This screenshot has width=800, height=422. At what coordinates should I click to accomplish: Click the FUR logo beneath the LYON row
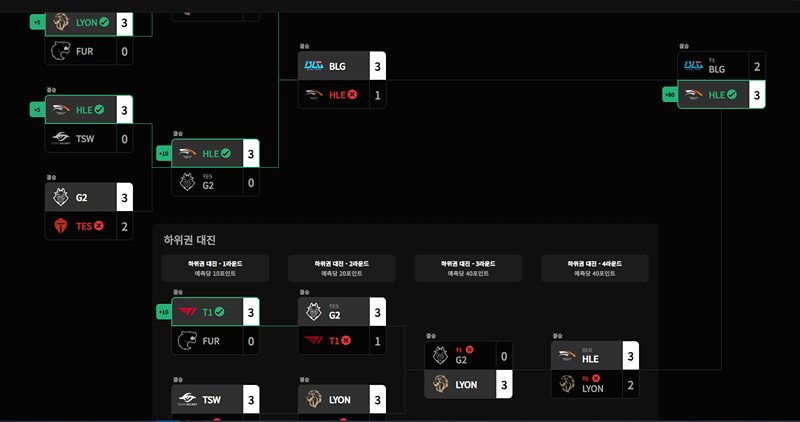click(x=60, y=51)
